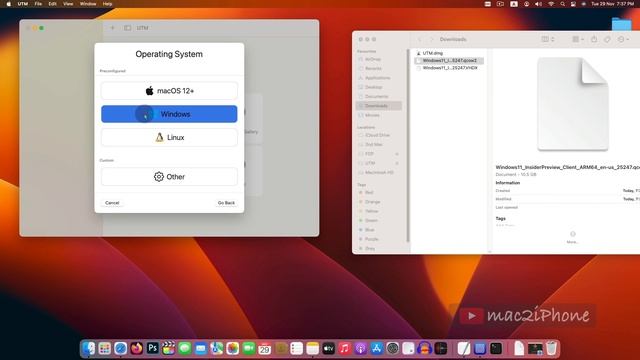Click the large document preview thumbnail
The height and width of the screenshot is (360, 640).
(573, 104)
